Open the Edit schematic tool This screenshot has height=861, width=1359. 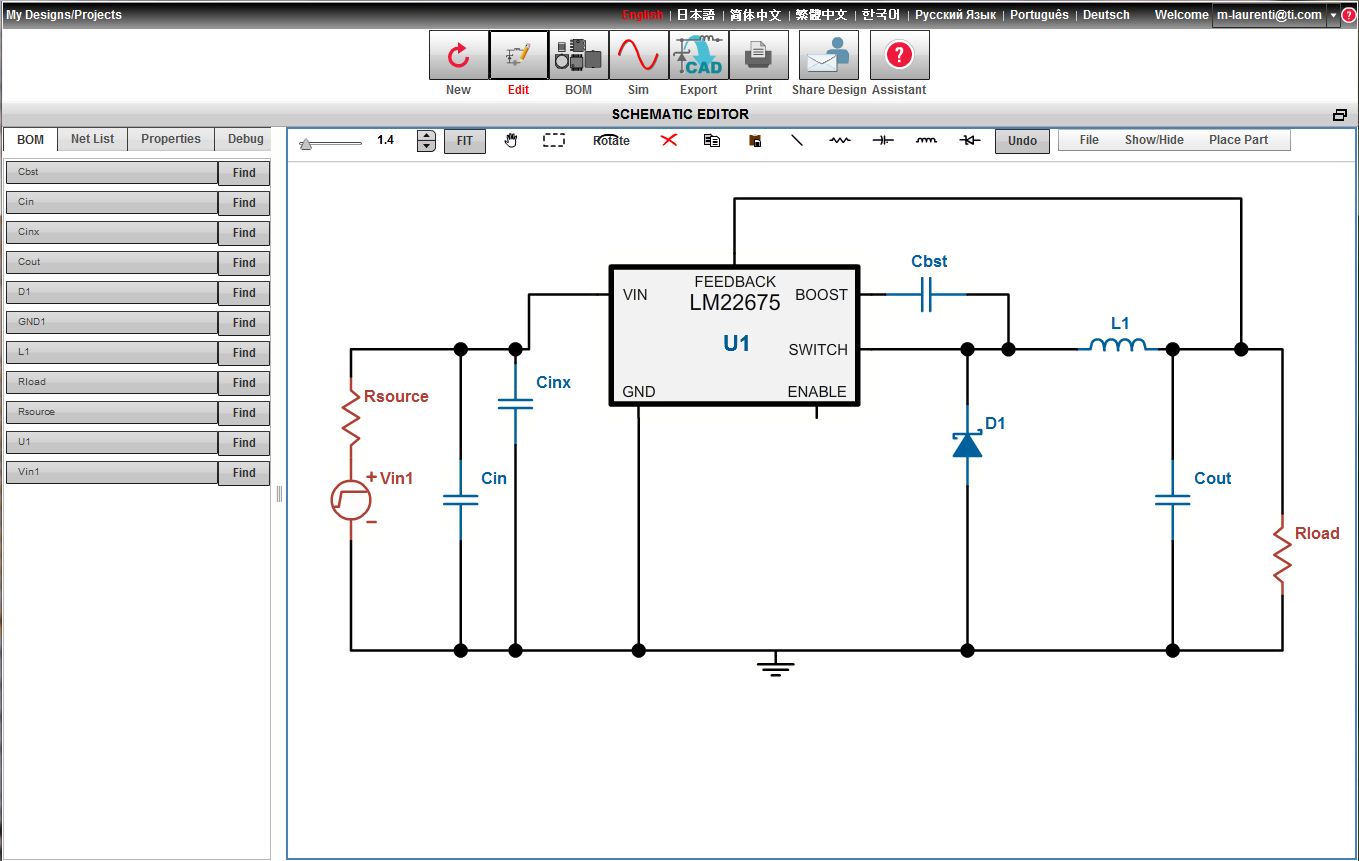coord(518,55)
